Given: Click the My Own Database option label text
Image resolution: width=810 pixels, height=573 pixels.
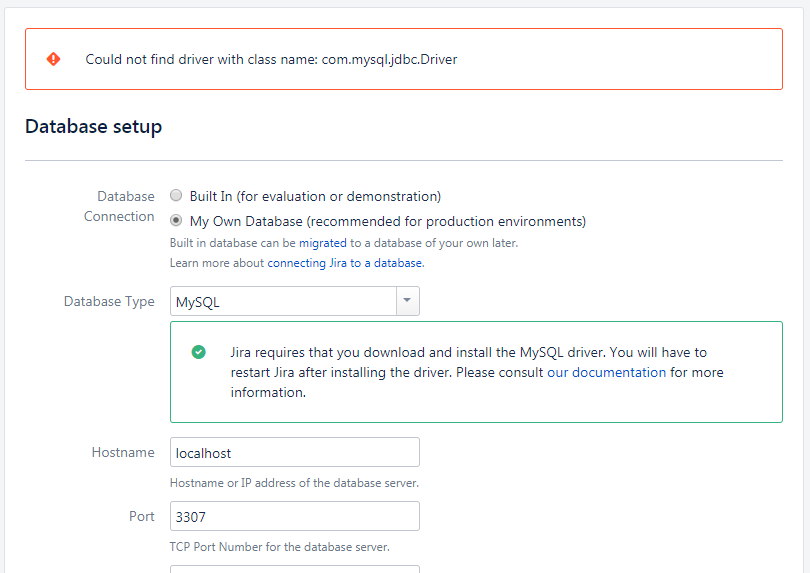Looking at the screenshot, I should pos(387,222).
